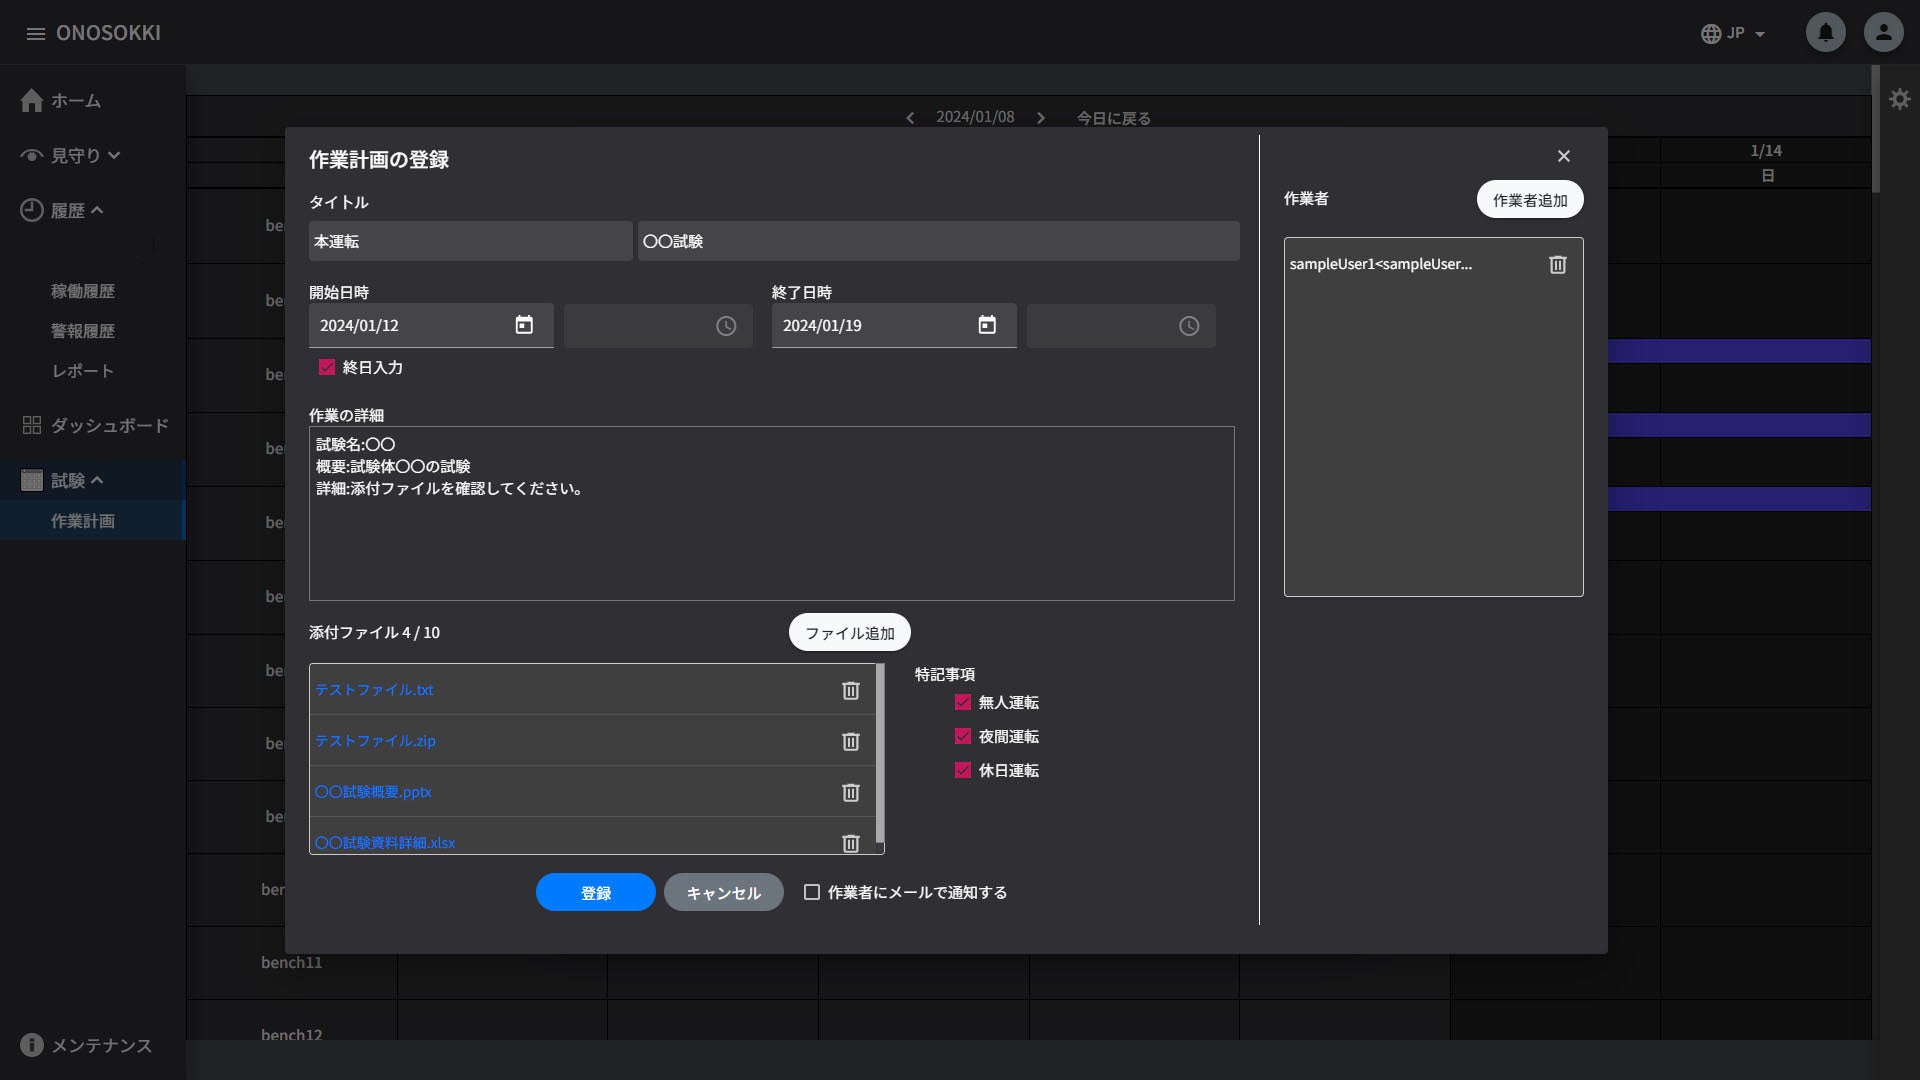Expand the 見守り sidebar menu
The width and height of the screenshot is (1920, 1080).
pos(75,155)
